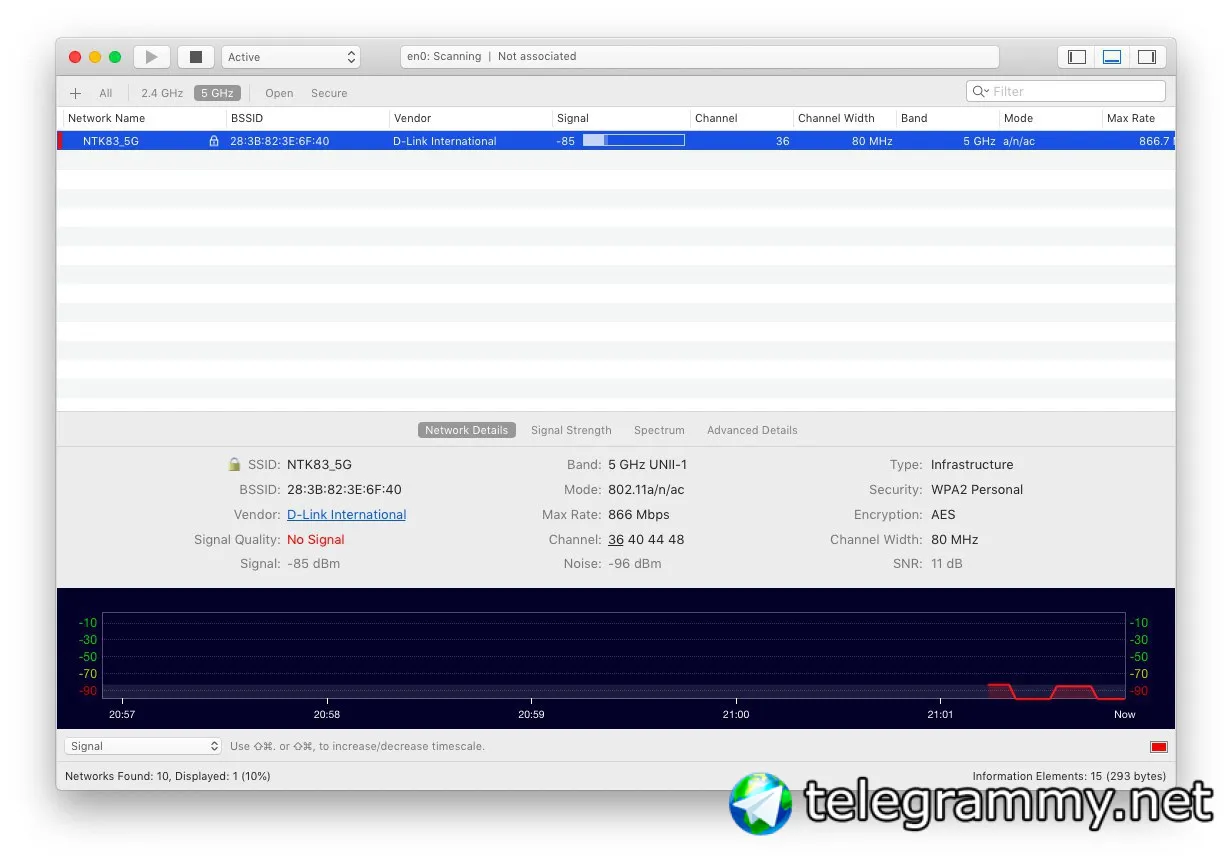The image size is (1232, 864).
Task: Switch to the Spectrum tab
Action: point(659,430)
